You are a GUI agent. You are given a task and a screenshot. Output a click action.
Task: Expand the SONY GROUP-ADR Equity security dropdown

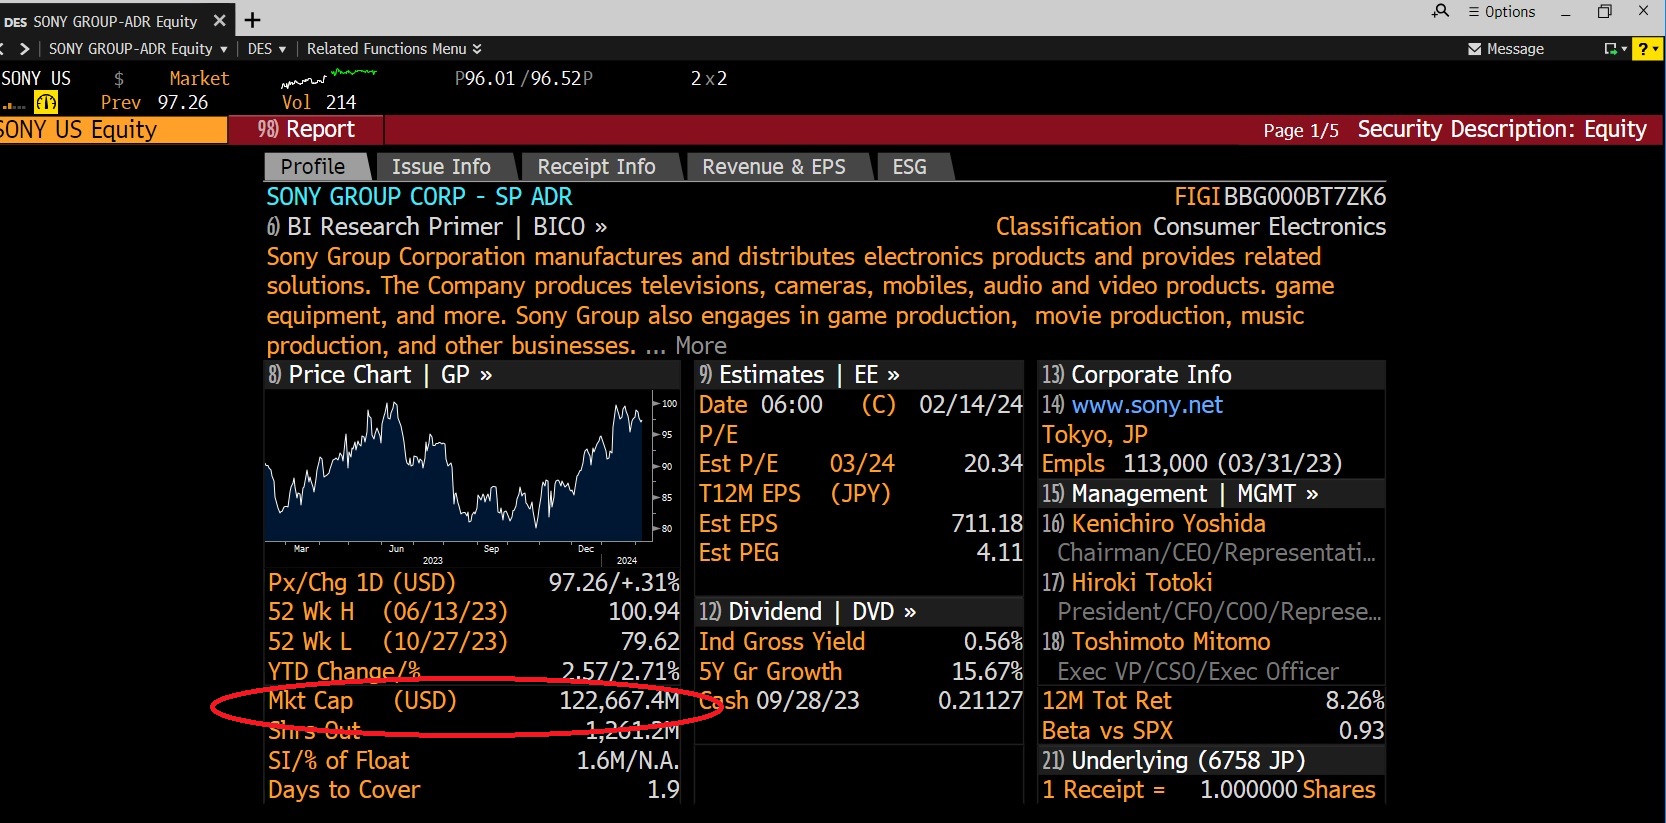coord(138,49)
